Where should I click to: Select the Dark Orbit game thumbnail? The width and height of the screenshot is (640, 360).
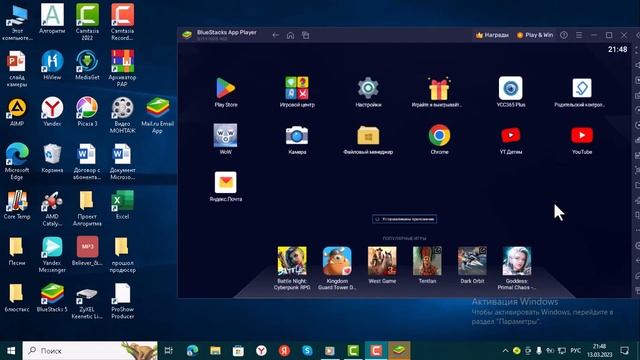pyautogui.click(x=472, y=261)
